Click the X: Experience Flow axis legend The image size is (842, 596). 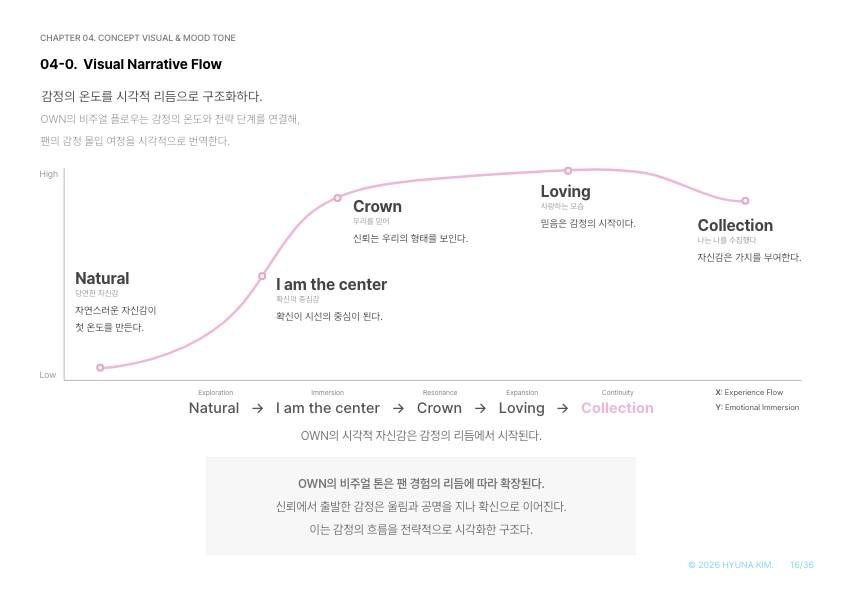[x=749, y=393]
